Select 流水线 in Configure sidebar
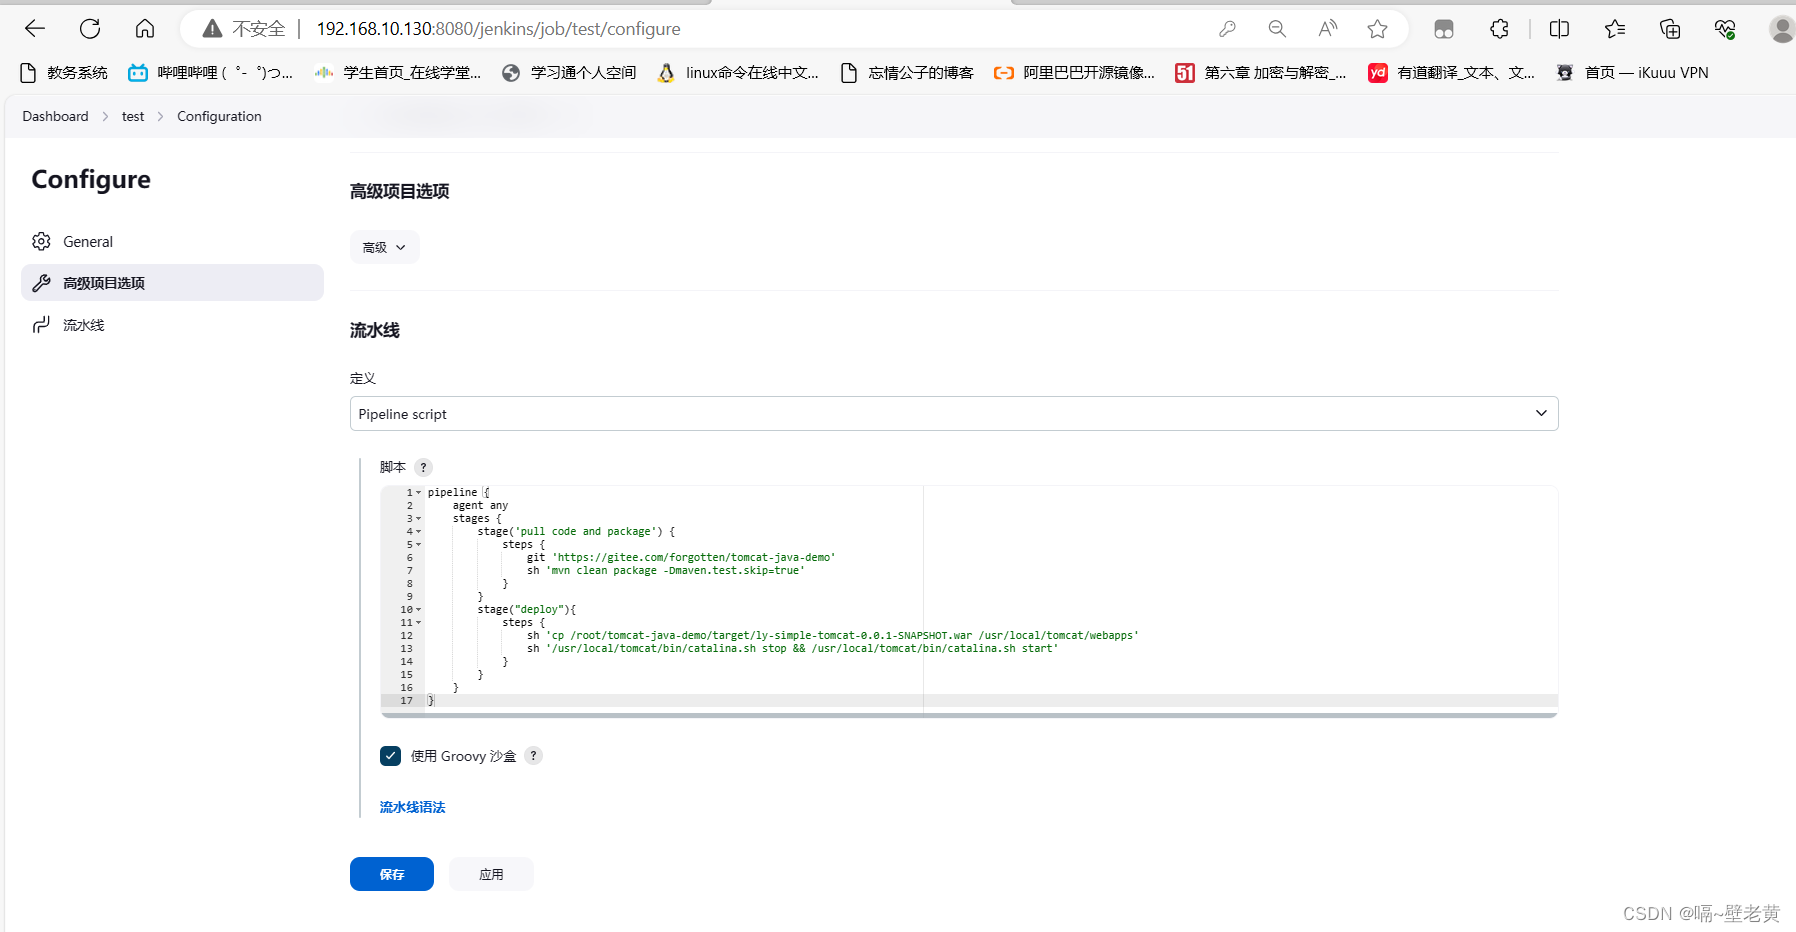Image resolution: width=1796 pixels, height=932 pixels. click(x=172, y=325)
